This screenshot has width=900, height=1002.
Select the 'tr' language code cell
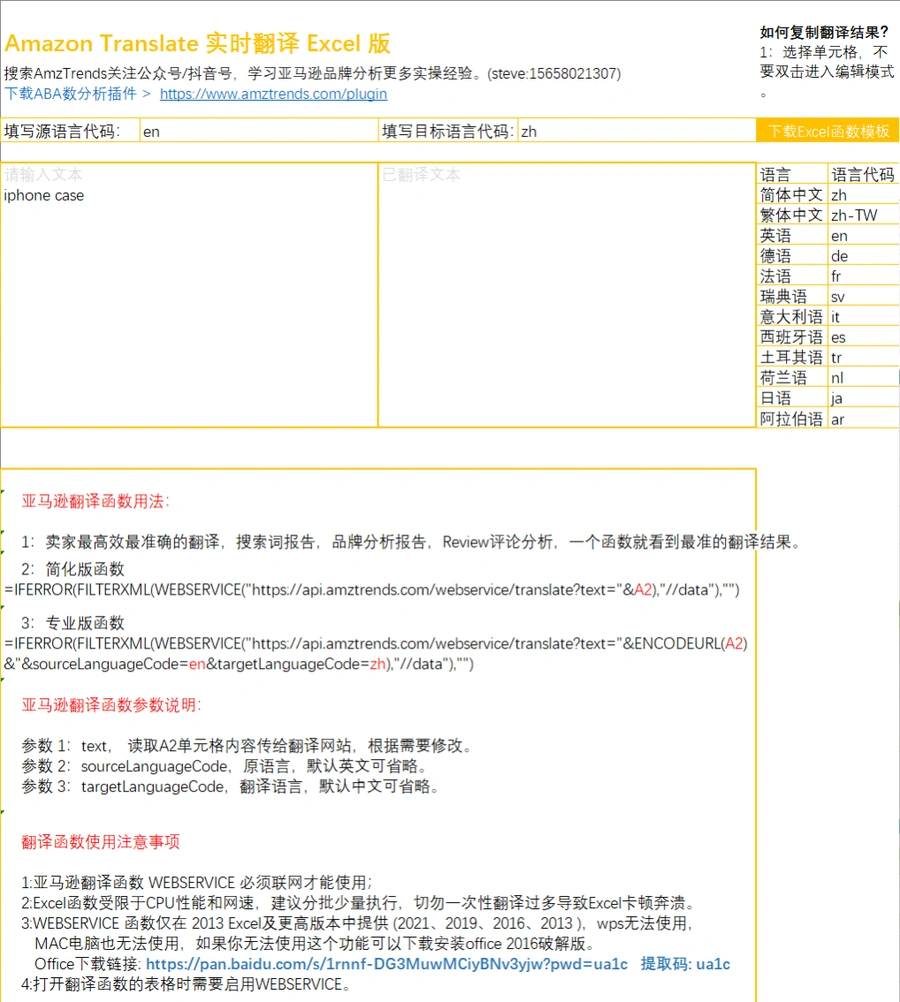coord(864,357)
